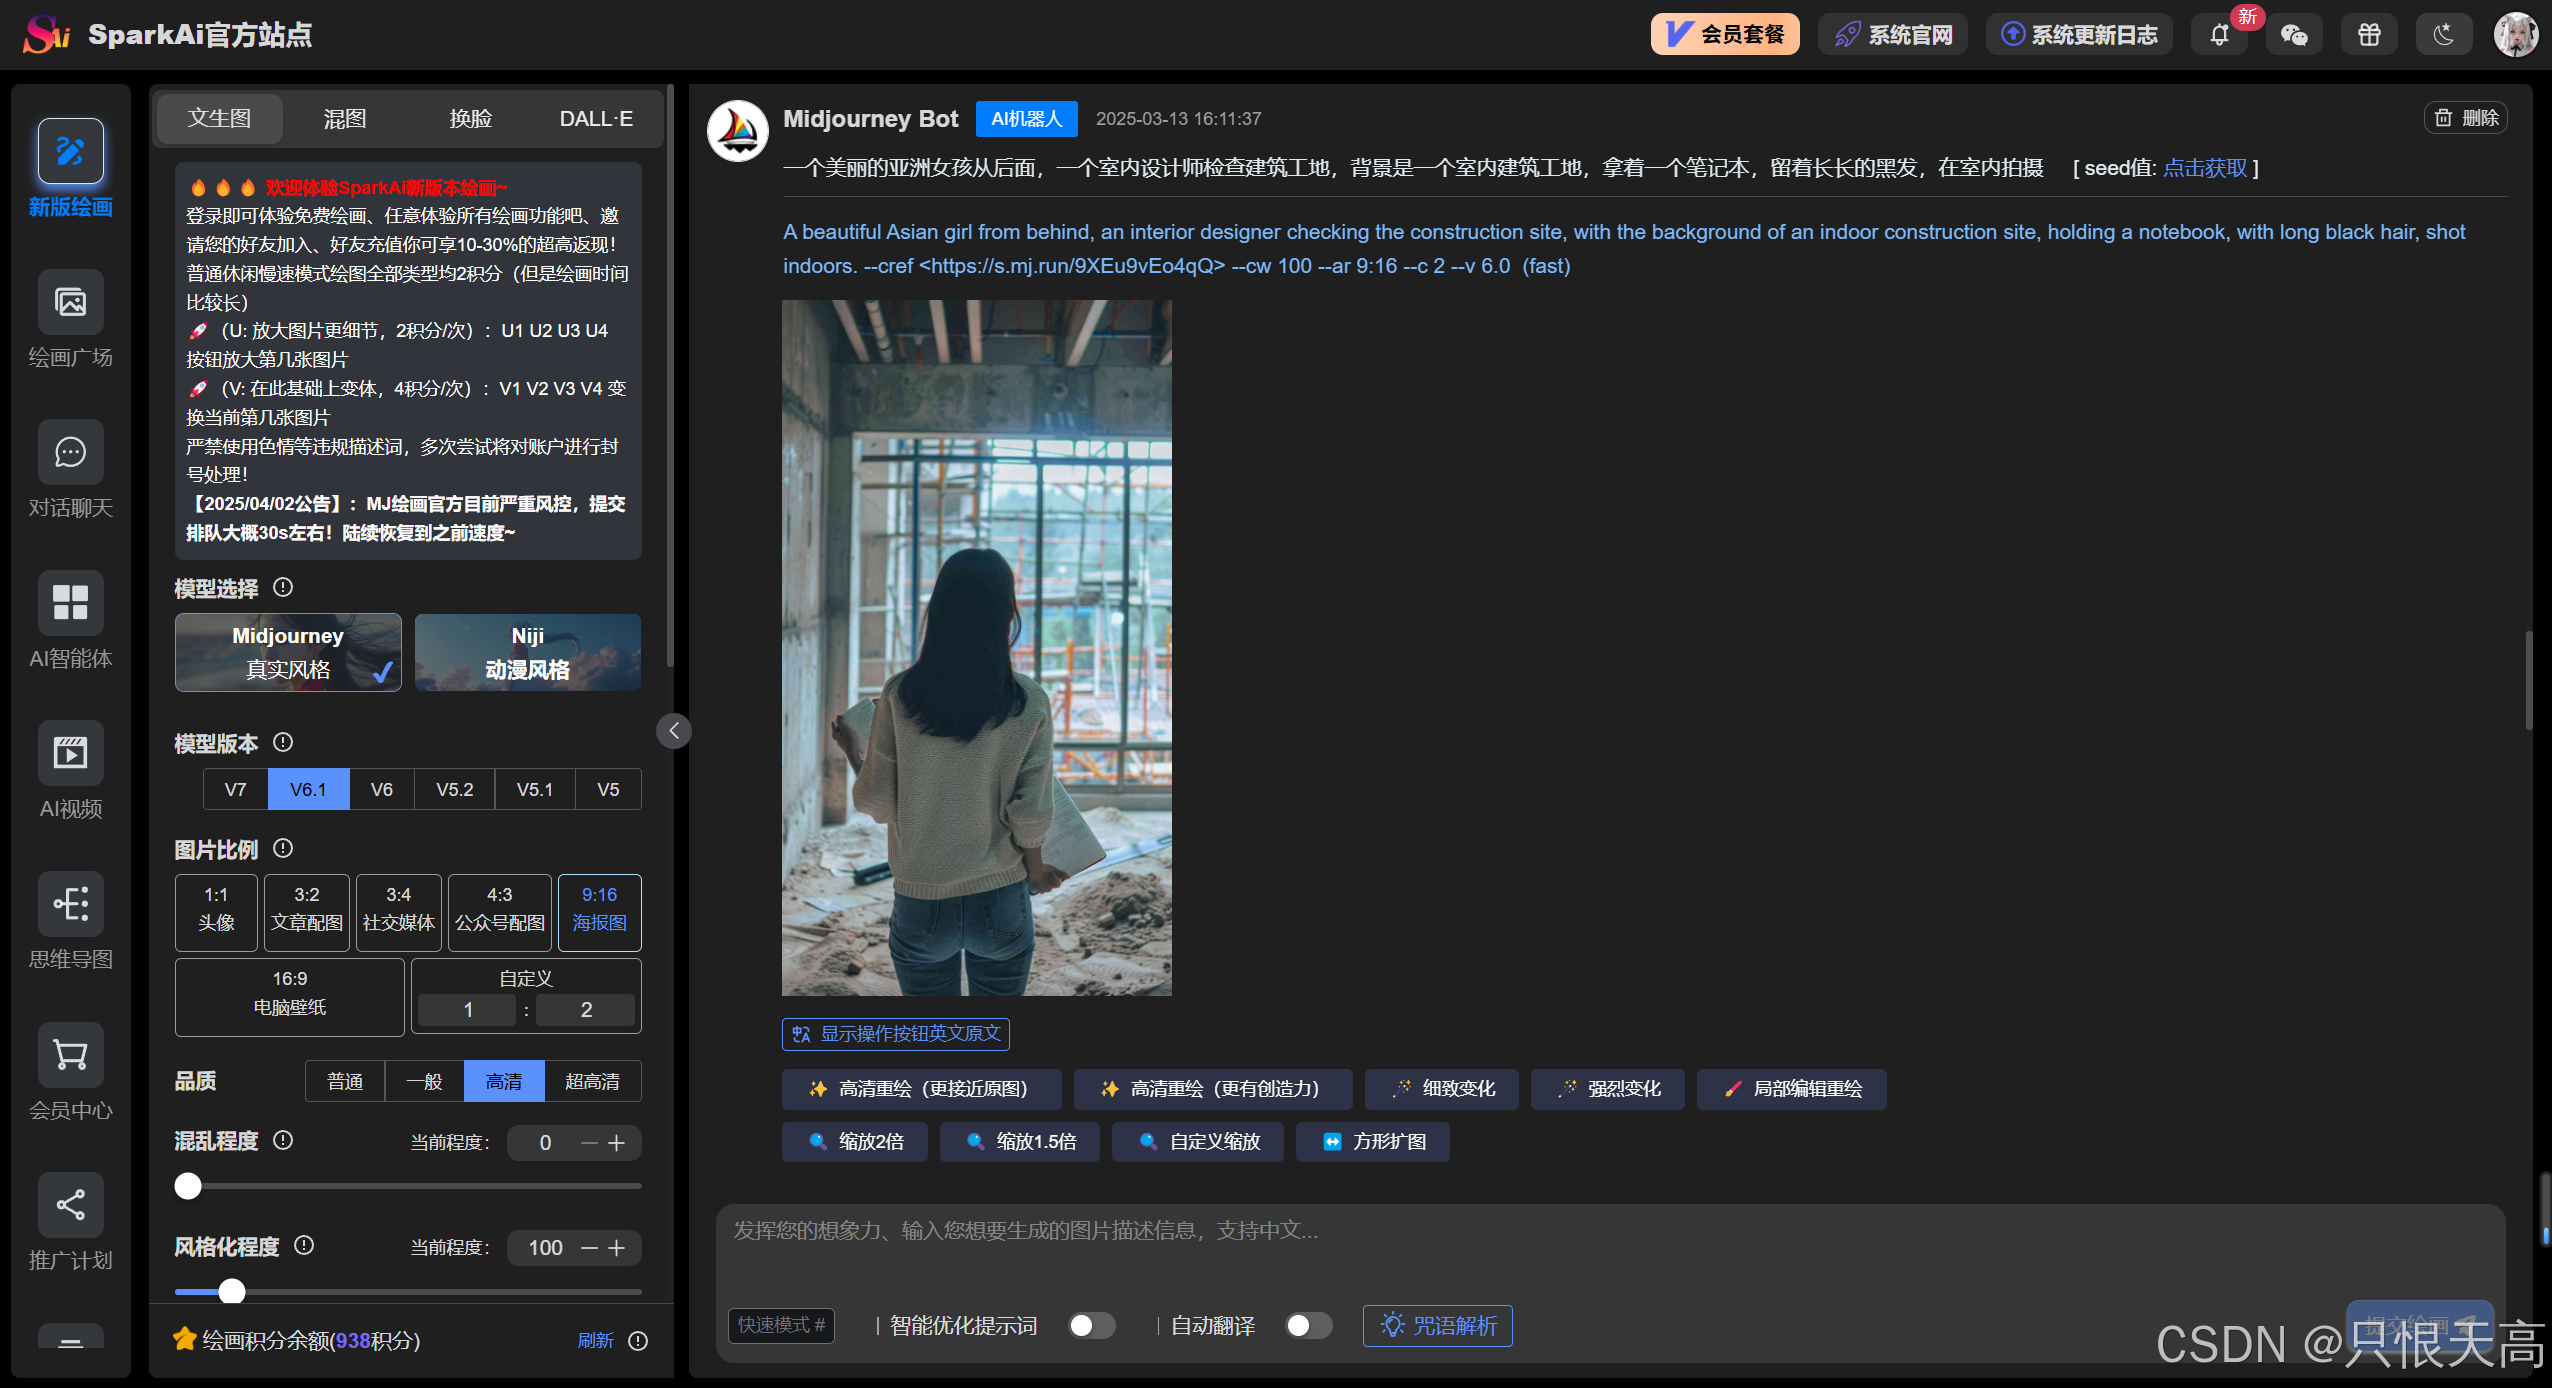Open 绘画广场 gallery sidebar icon
2552x1388 pixels.
coord(70,302)
